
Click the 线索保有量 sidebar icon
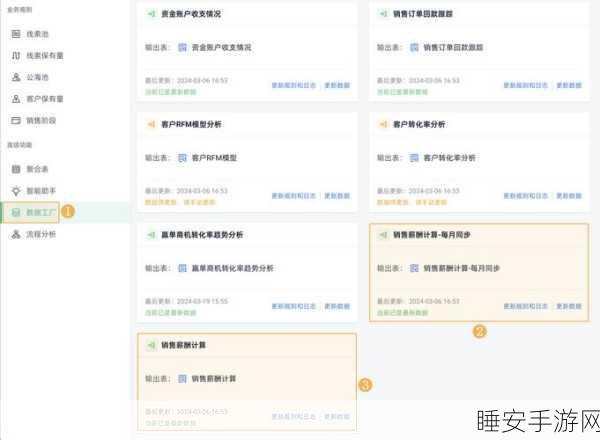pyautogui.click(x=16, y=56)
